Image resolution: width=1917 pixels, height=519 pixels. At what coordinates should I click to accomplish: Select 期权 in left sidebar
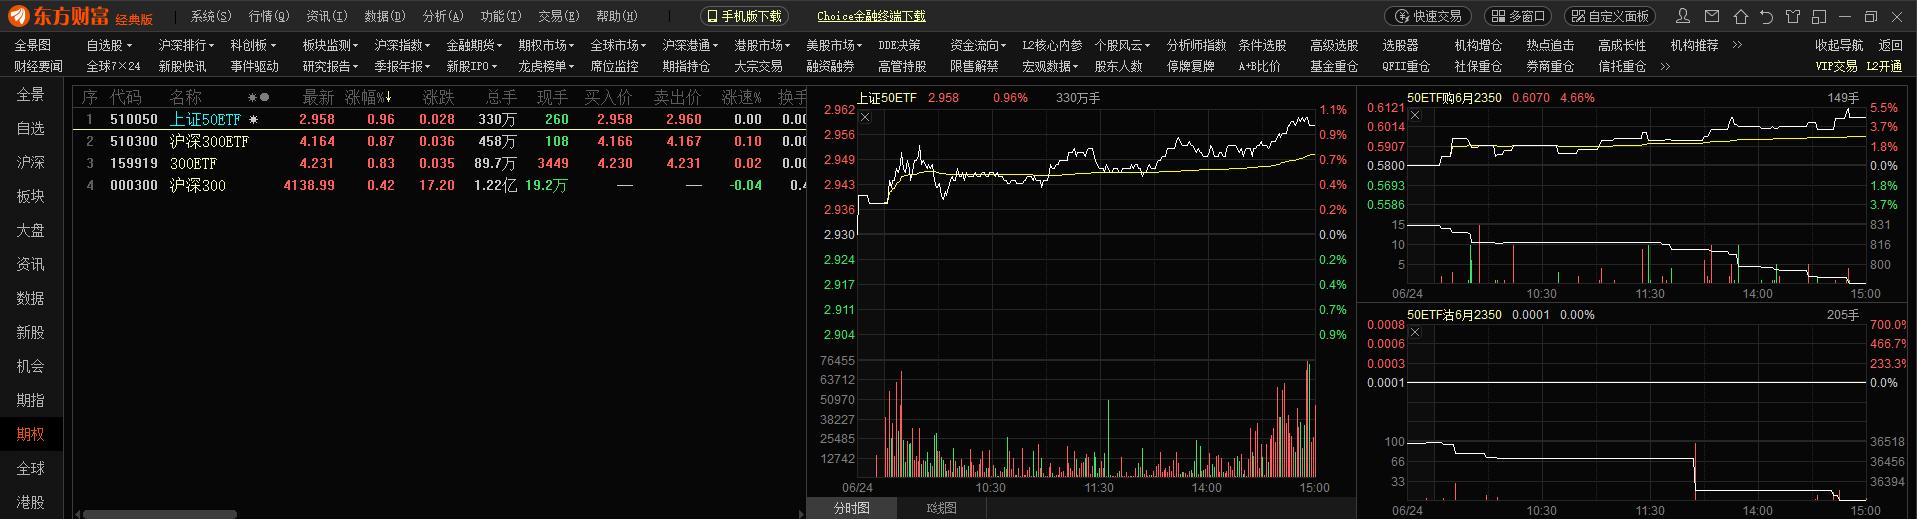point(31,434)
